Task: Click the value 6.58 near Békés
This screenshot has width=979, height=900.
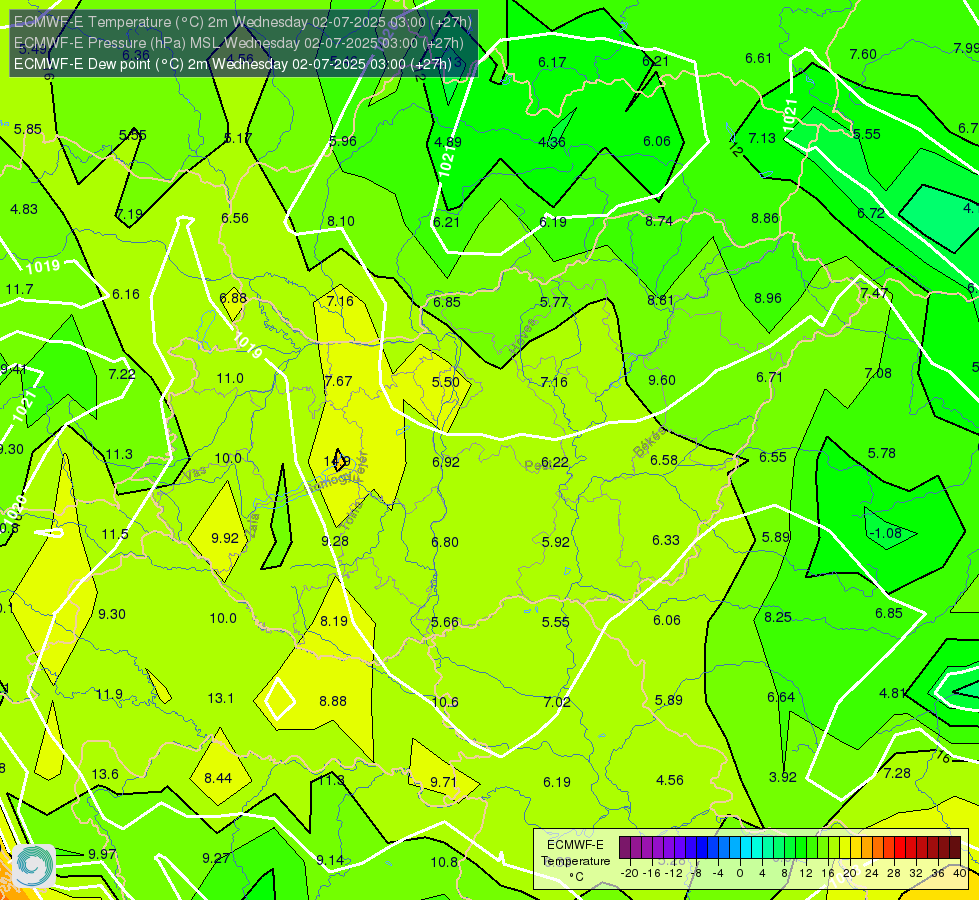Action: coord(664,460)
